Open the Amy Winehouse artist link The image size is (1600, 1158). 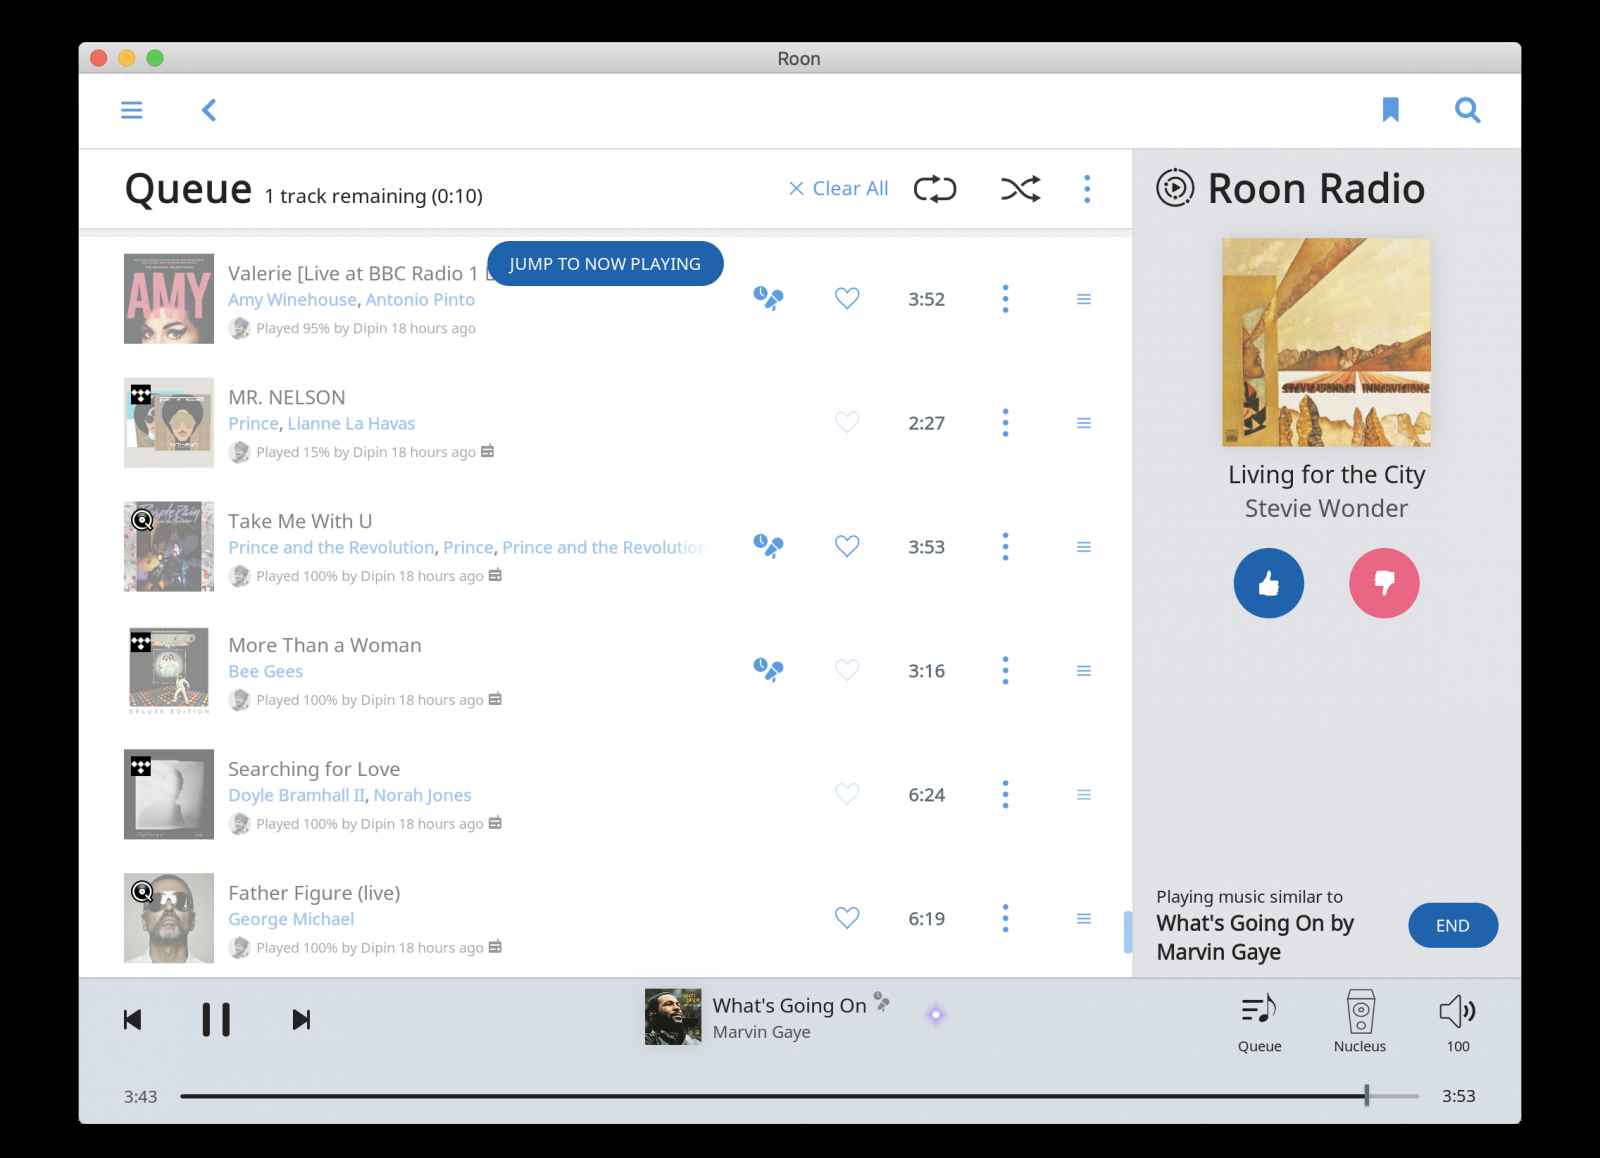click(x=292, y=300)
